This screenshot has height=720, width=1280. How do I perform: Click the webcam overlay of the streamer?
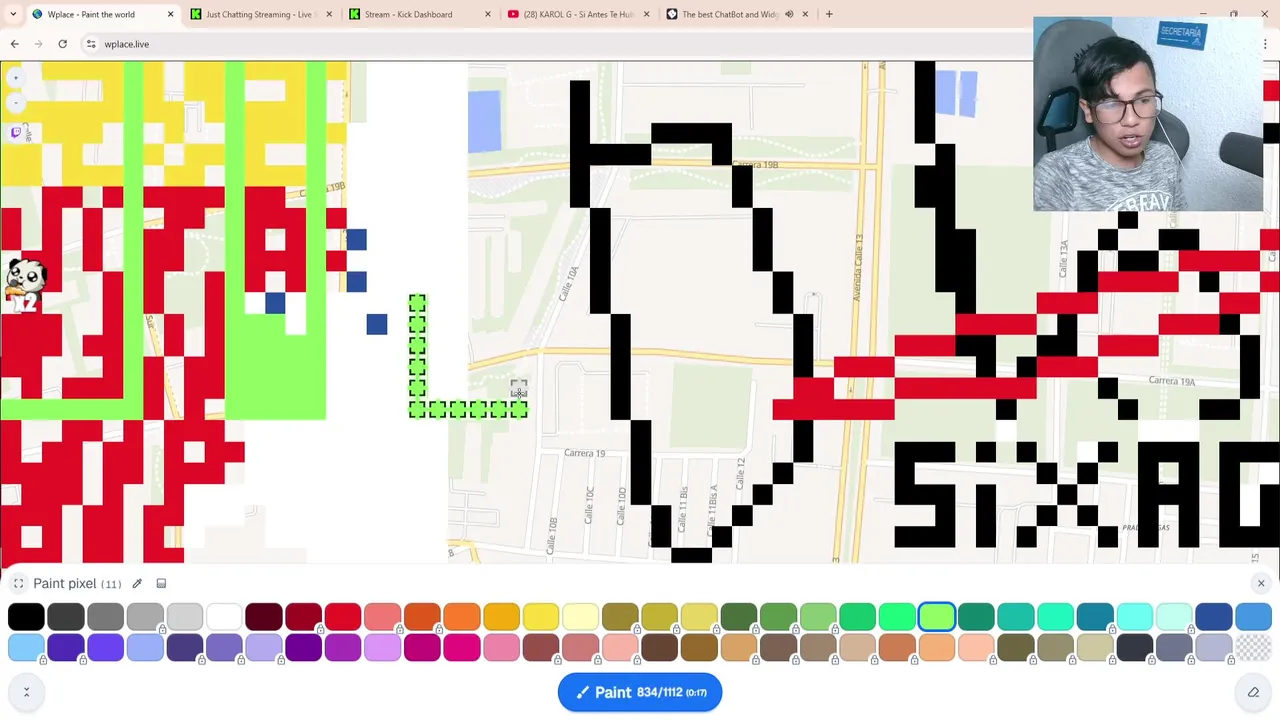pos(1148,114)
